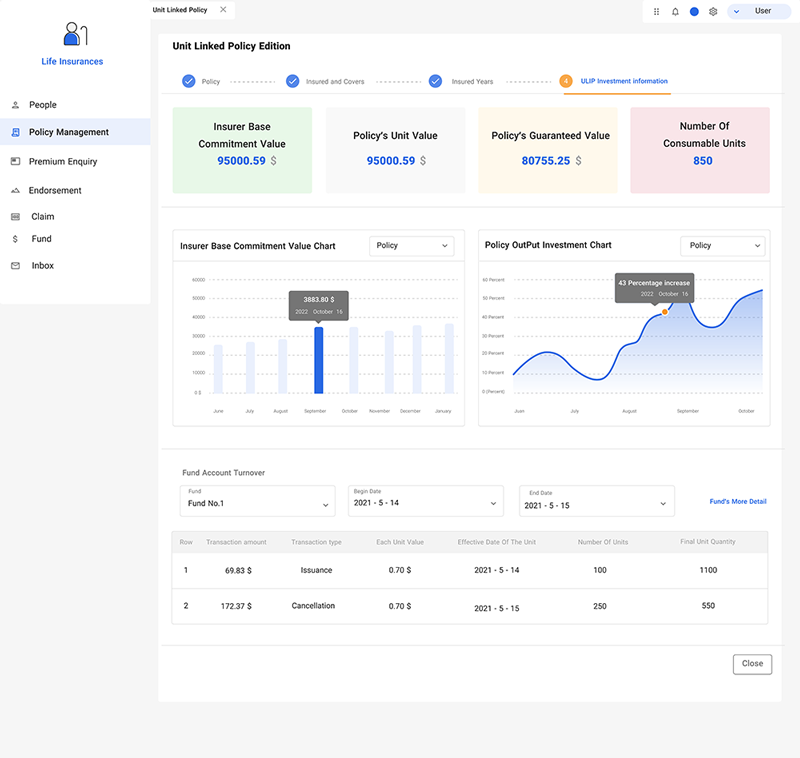Open the Fund's More Detail link
This screenshot has width=800, height=758.
click(x=737, y=501)
